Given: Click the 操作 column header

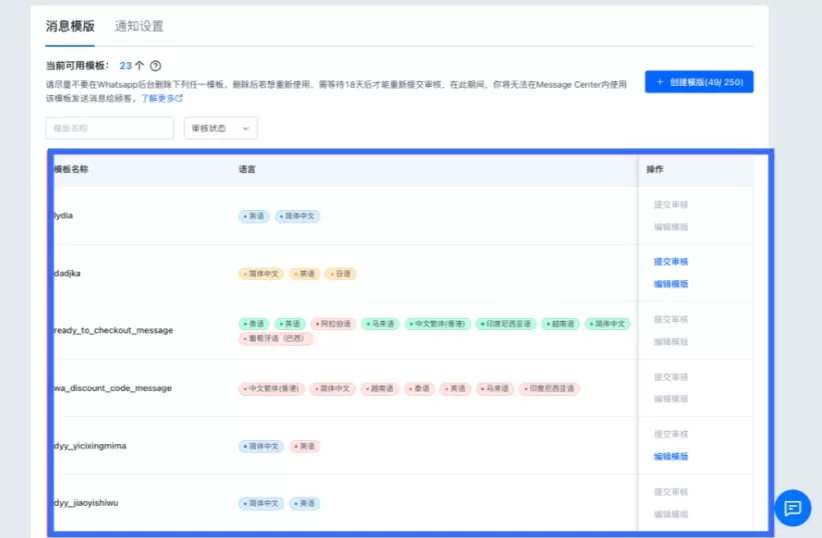Looking at the screenshot, I should click(x=656, y=170).
